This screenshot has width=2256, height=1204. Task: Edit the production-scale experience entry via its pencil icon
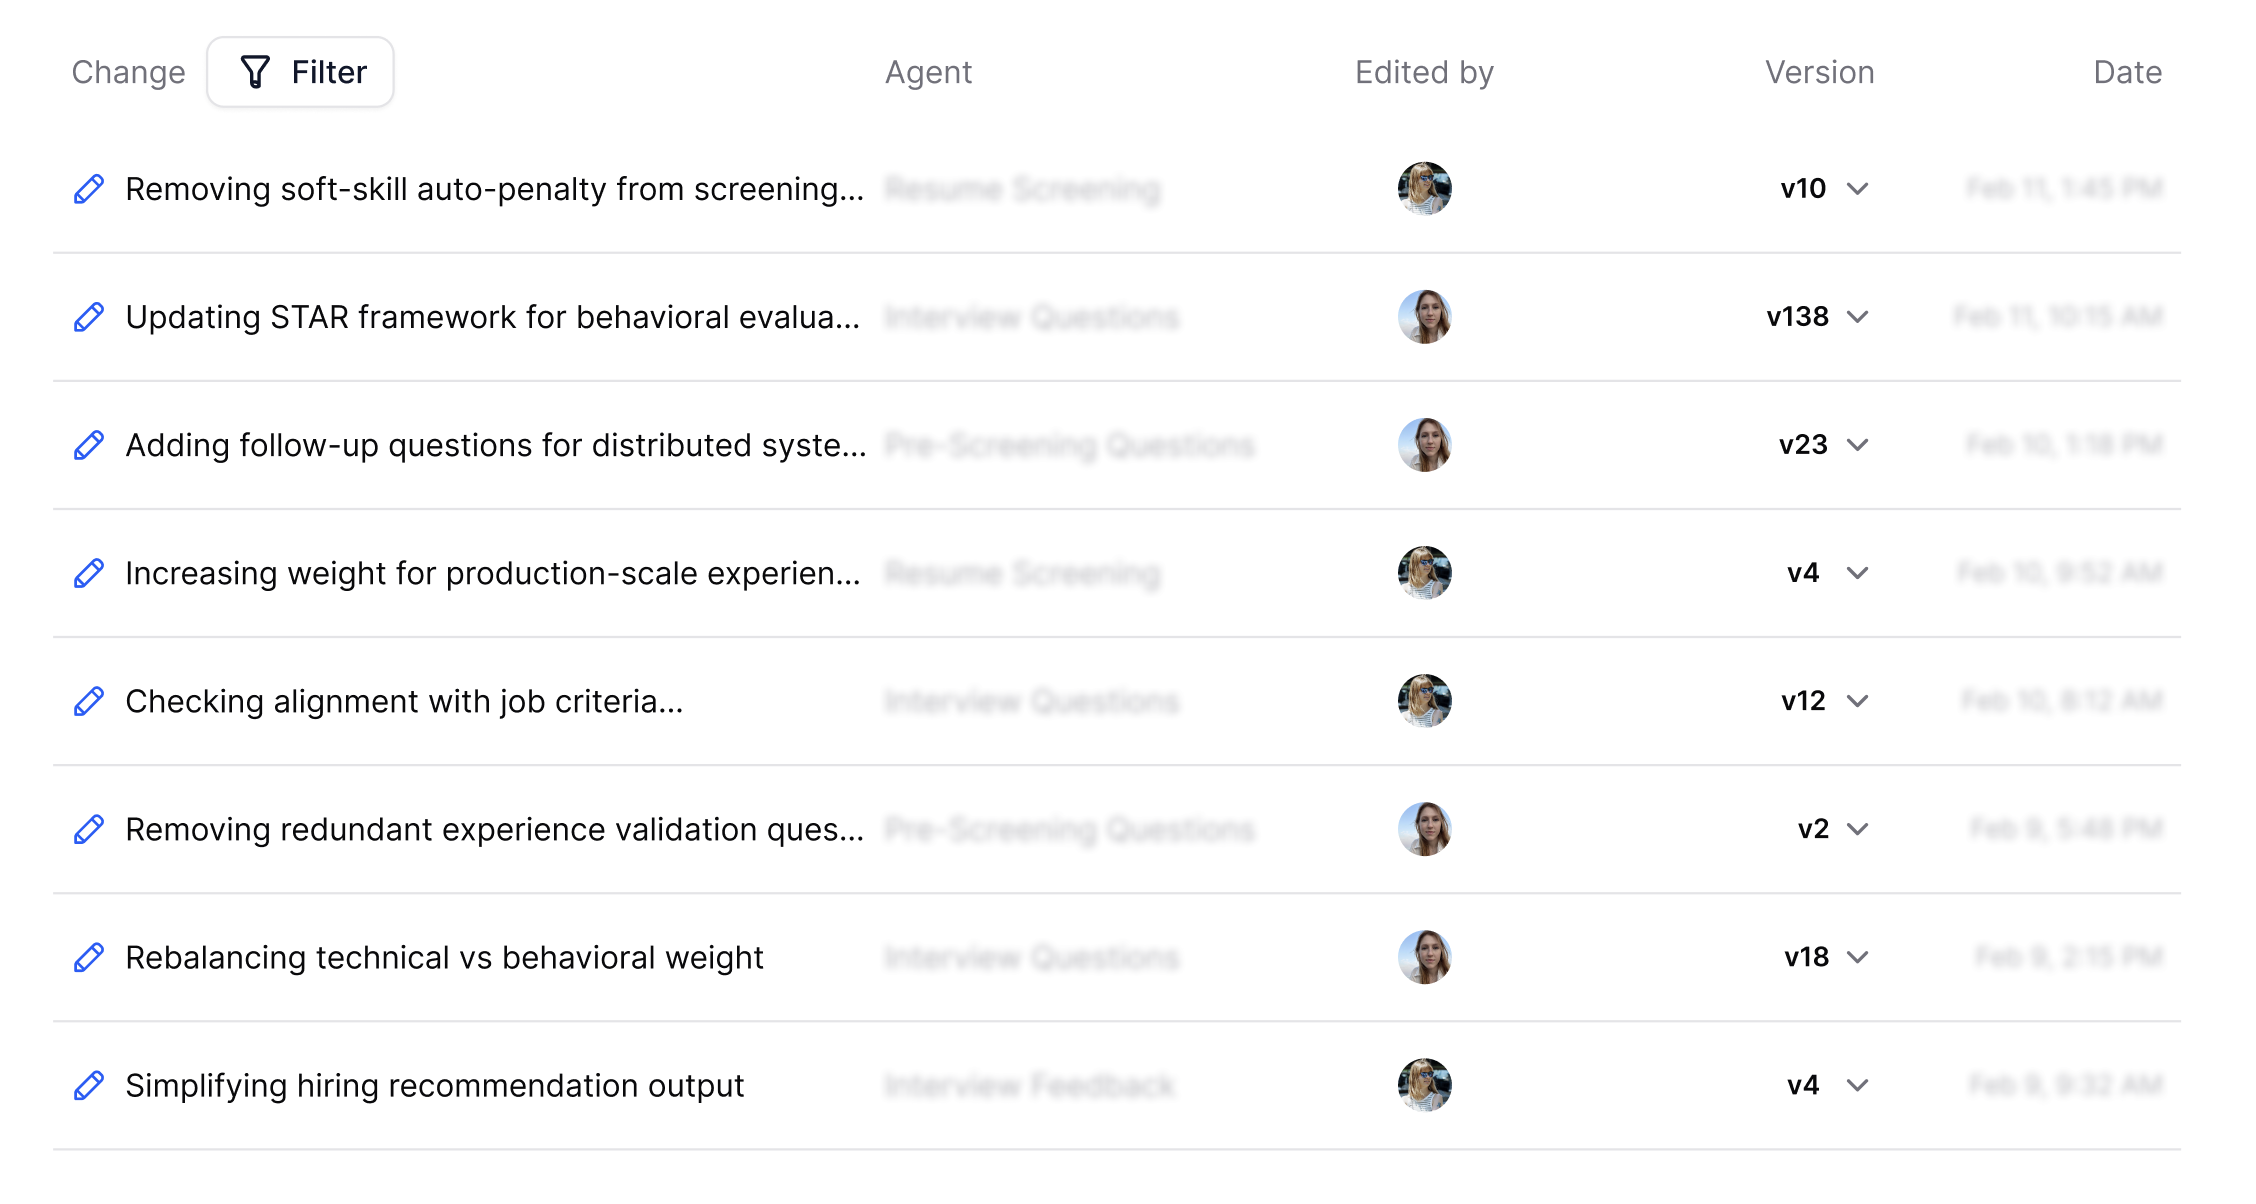click(x=89, y=573)
